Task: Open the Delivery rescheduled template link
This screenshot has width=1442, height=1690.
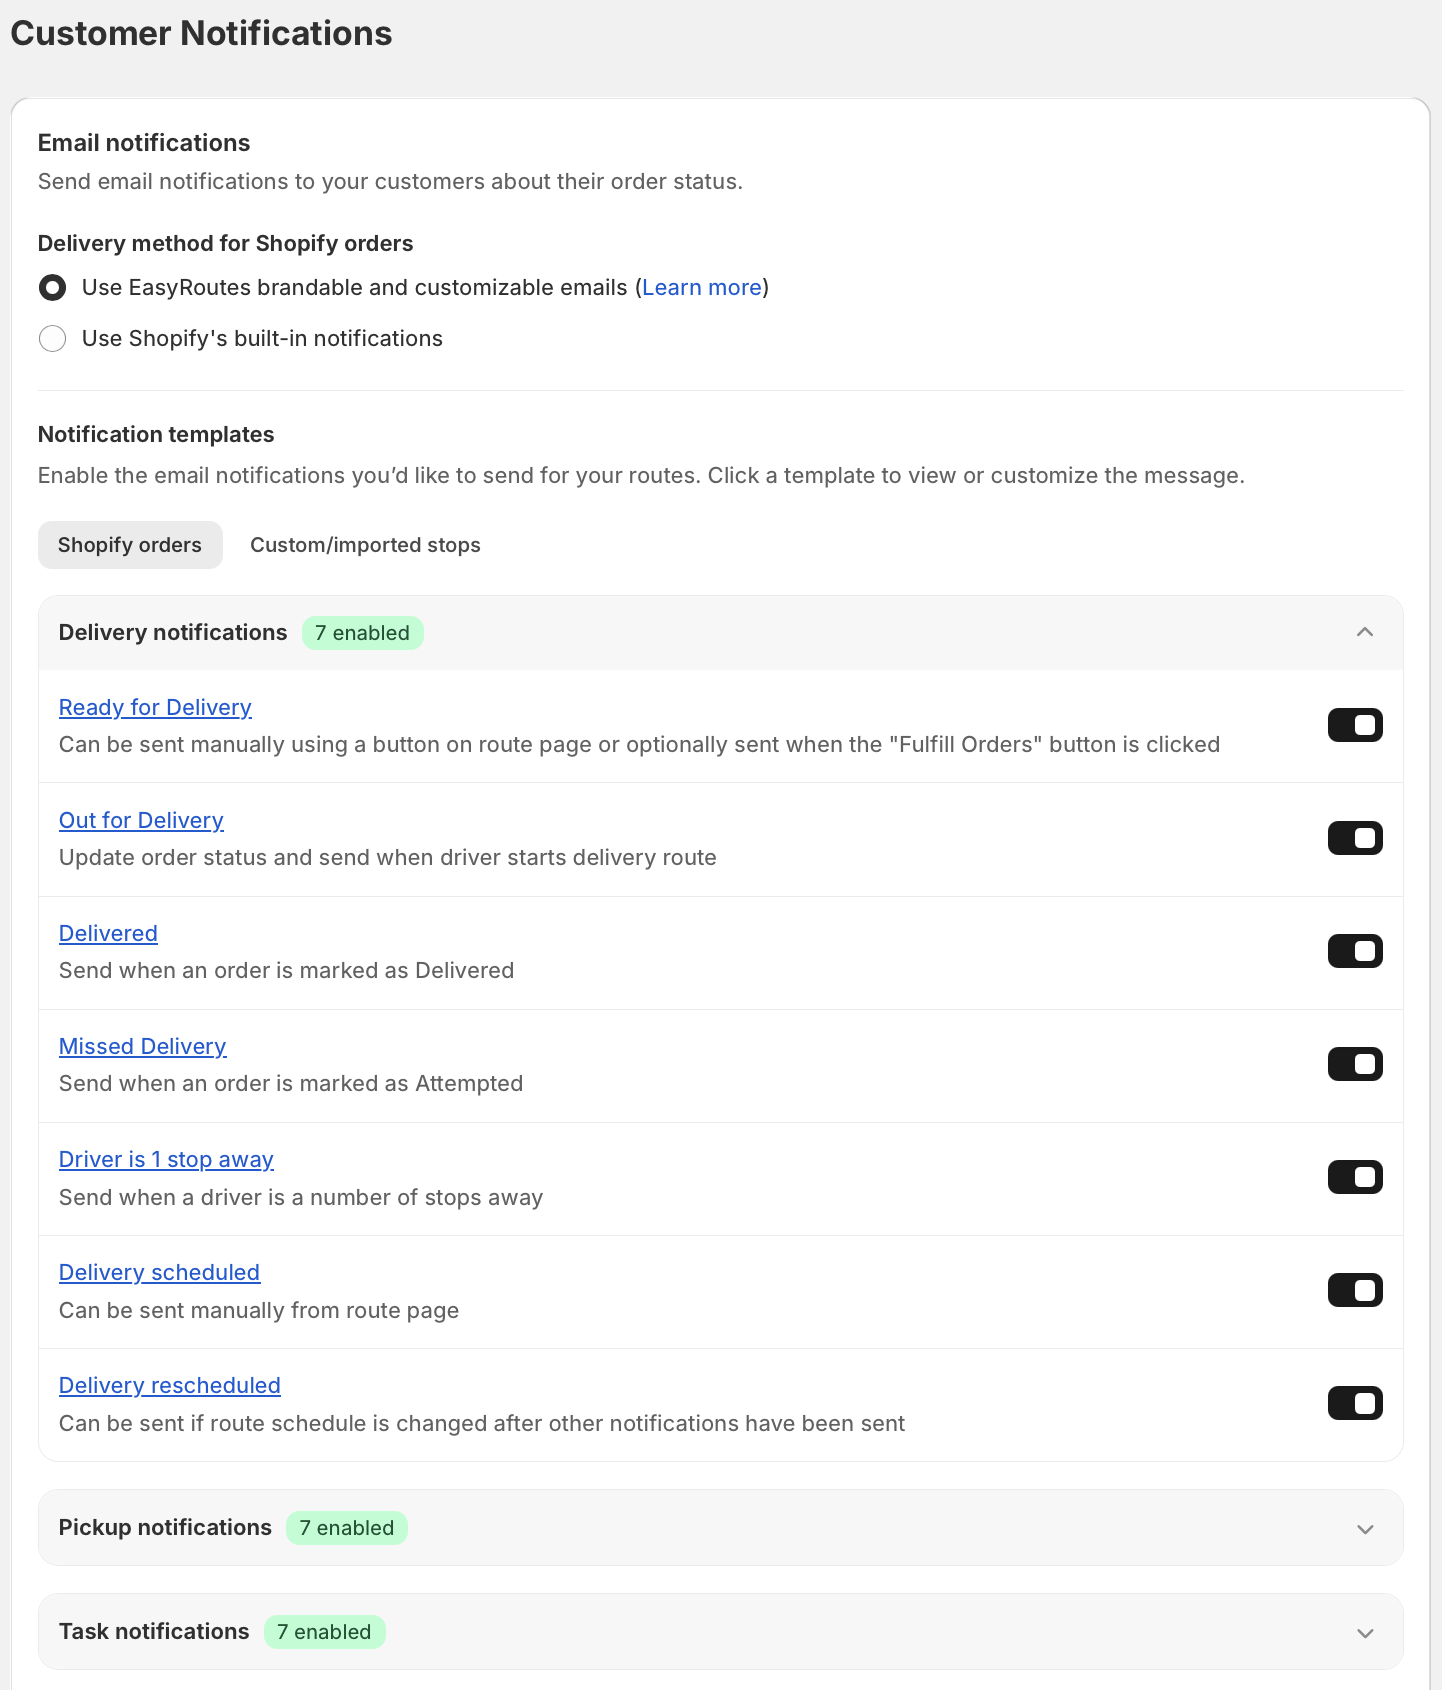Action: point(170,1385)
